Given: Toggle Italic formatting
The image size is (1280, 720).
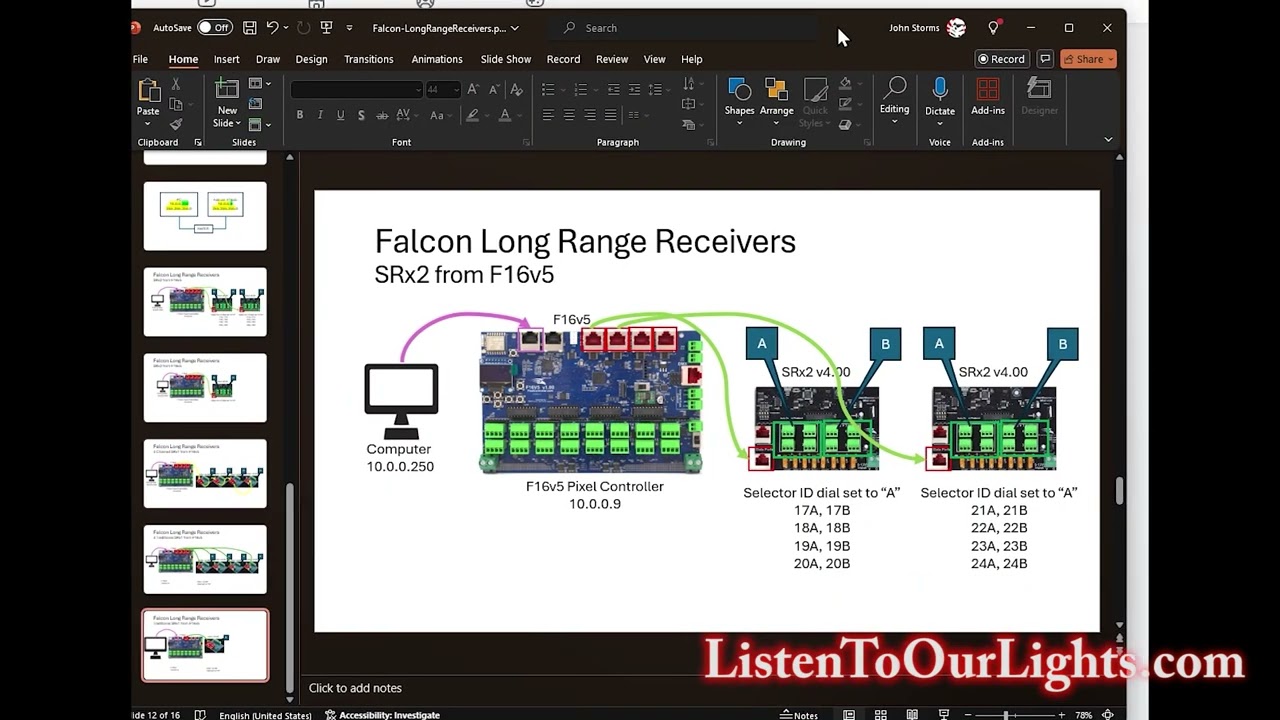Looking at the screenshot, I should pos(320,115).
